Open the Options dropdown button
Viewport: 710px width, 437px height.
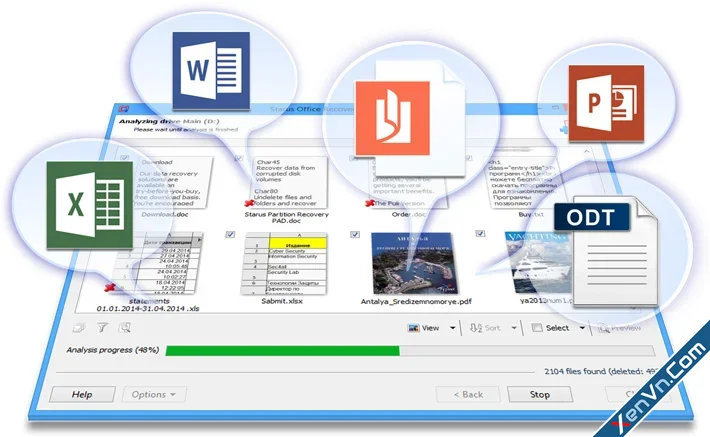pos(154,394)
